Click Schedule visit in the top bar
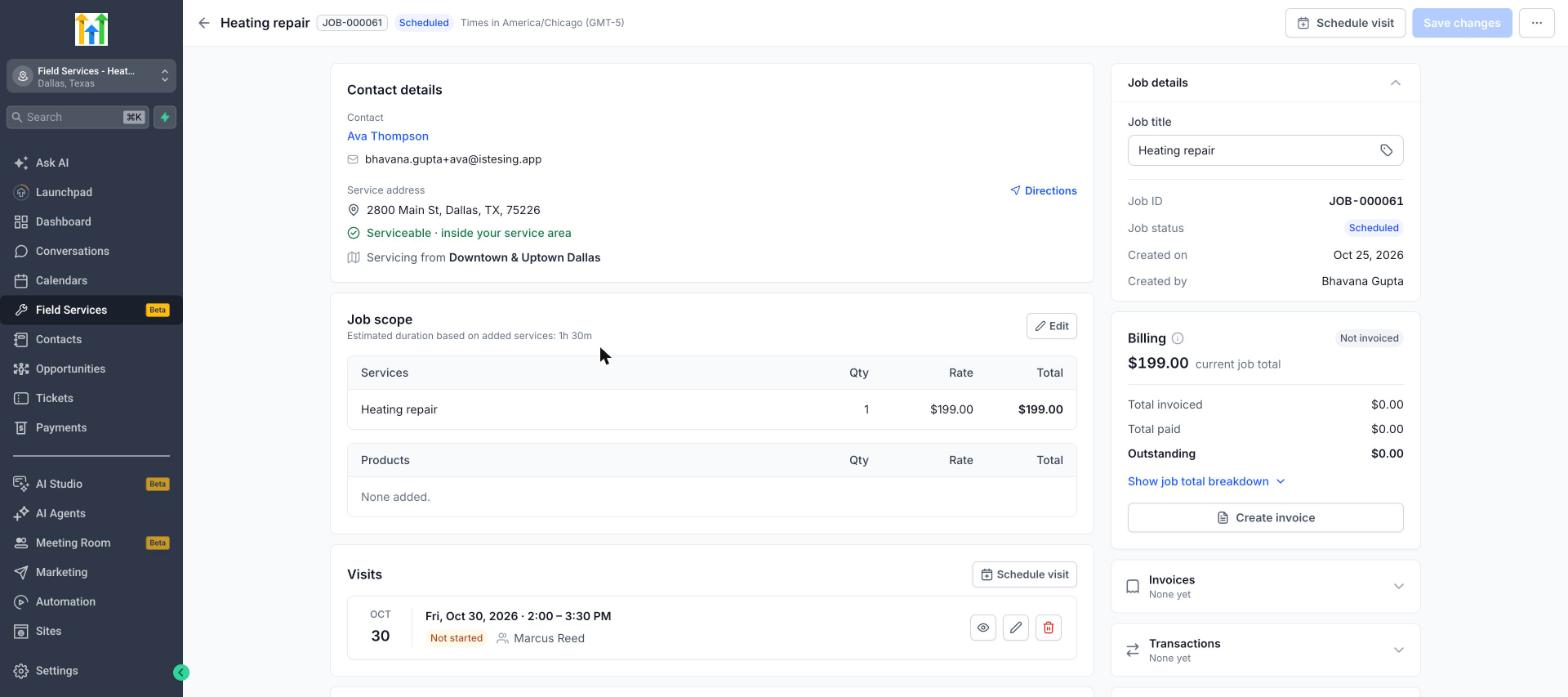This screenshot has height=697, width=1568. pyautogui.click(x=1345, y=23)
